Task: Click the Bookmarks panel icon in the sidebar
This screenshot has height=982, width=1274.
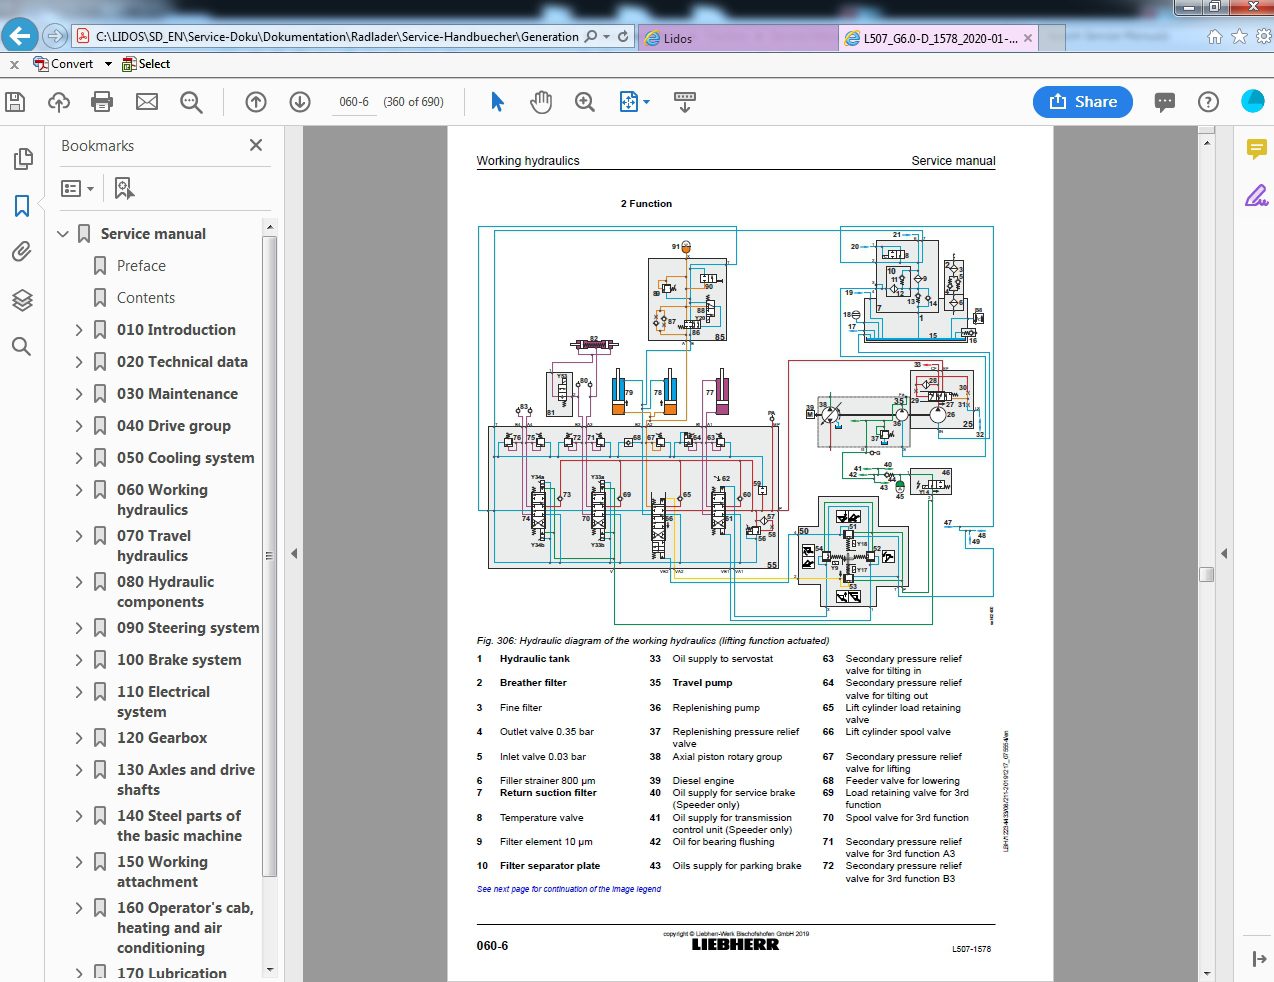Action: point(22,206)
